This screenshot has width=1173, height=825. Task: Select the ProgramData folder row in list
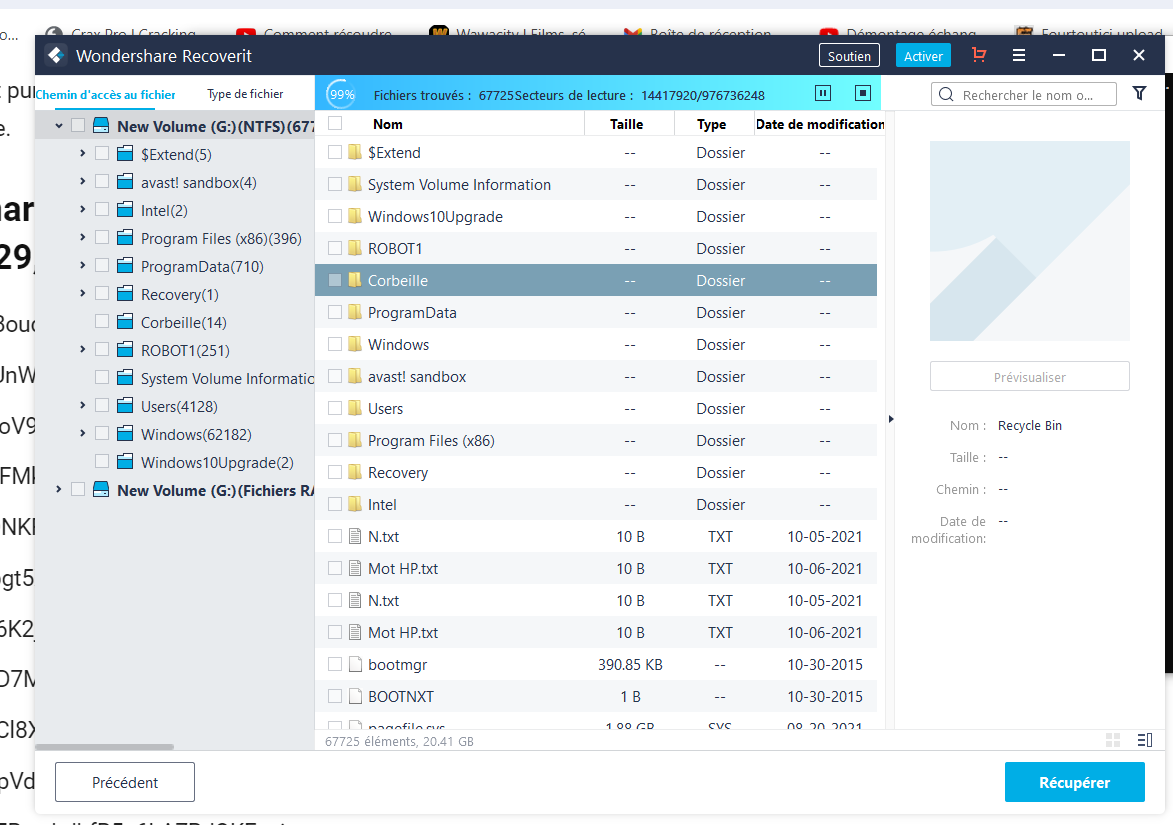point(595,312)
